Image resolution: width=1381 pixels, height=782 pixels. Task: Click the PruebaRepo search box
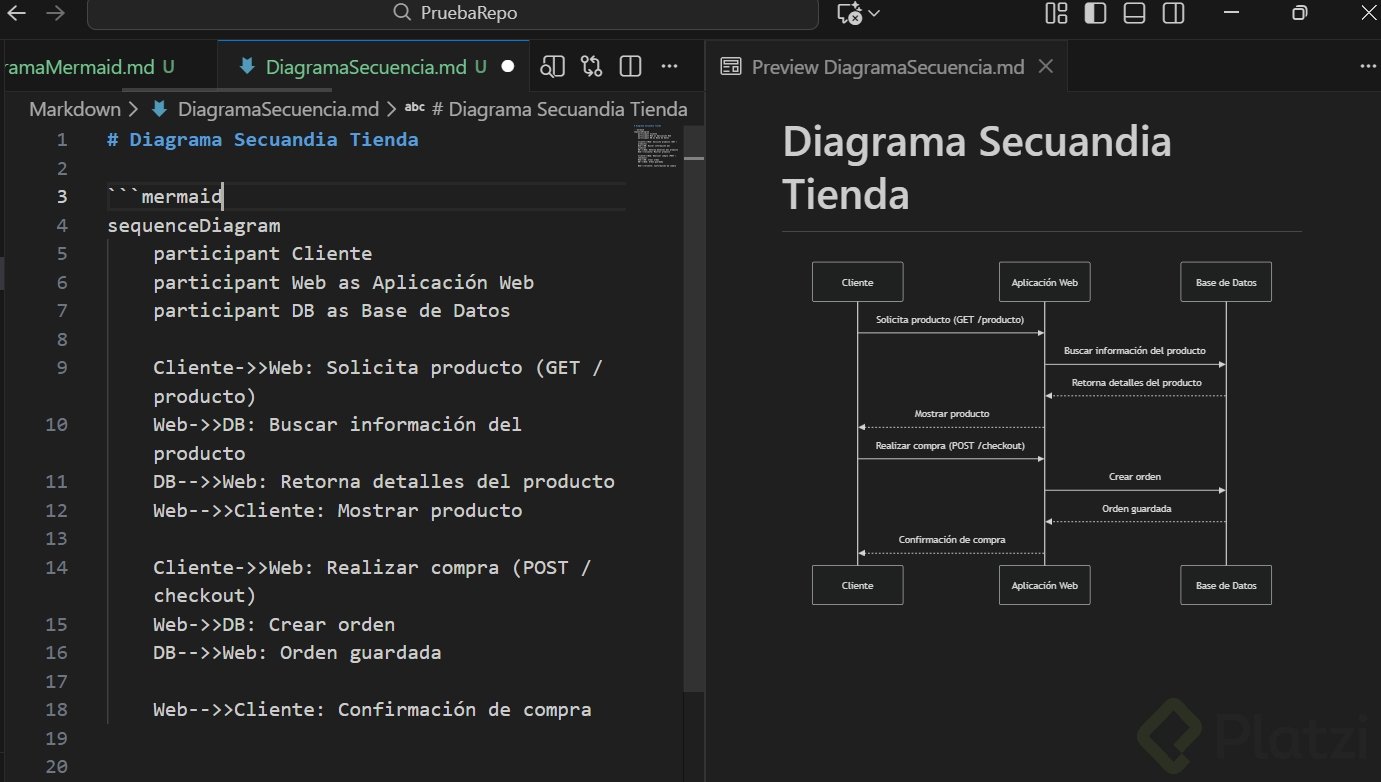point(453,13)
